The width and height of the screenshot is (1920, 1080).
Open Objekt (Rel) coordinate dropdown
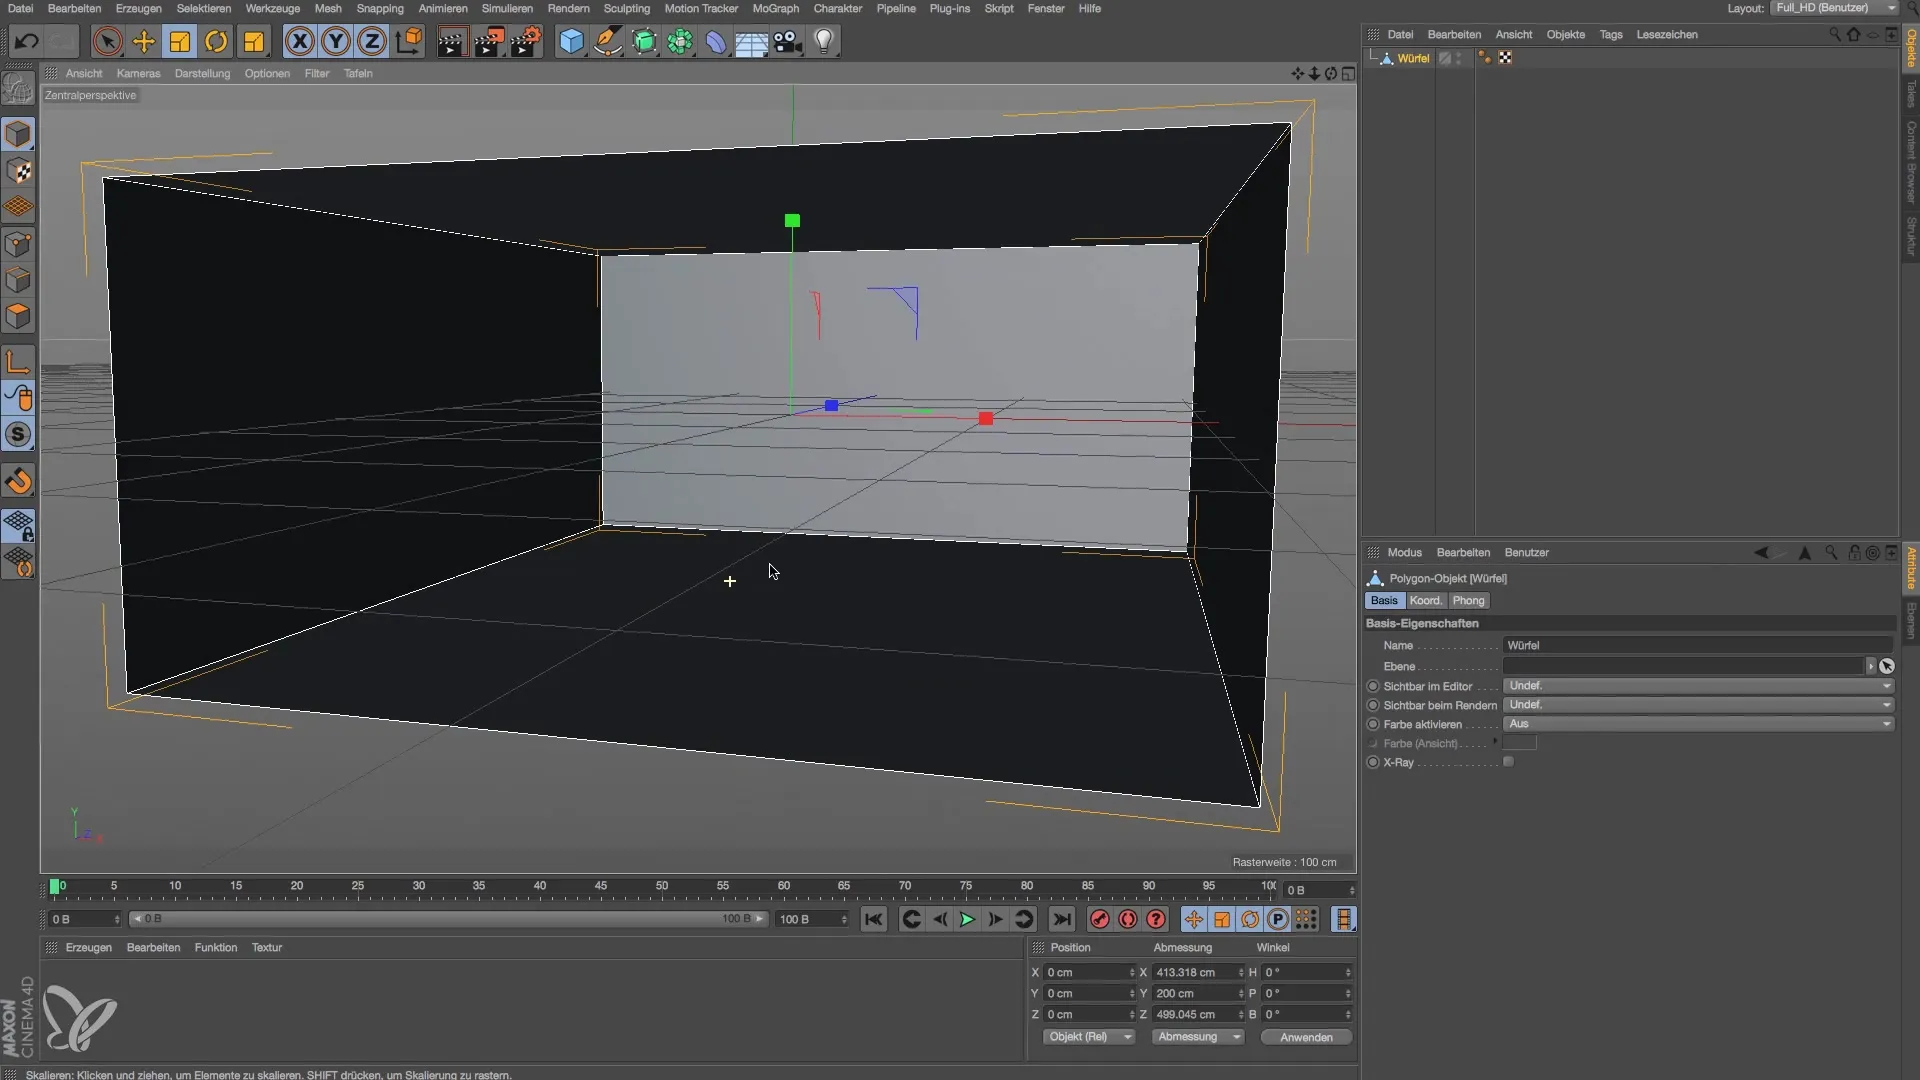(1089, 1037)
